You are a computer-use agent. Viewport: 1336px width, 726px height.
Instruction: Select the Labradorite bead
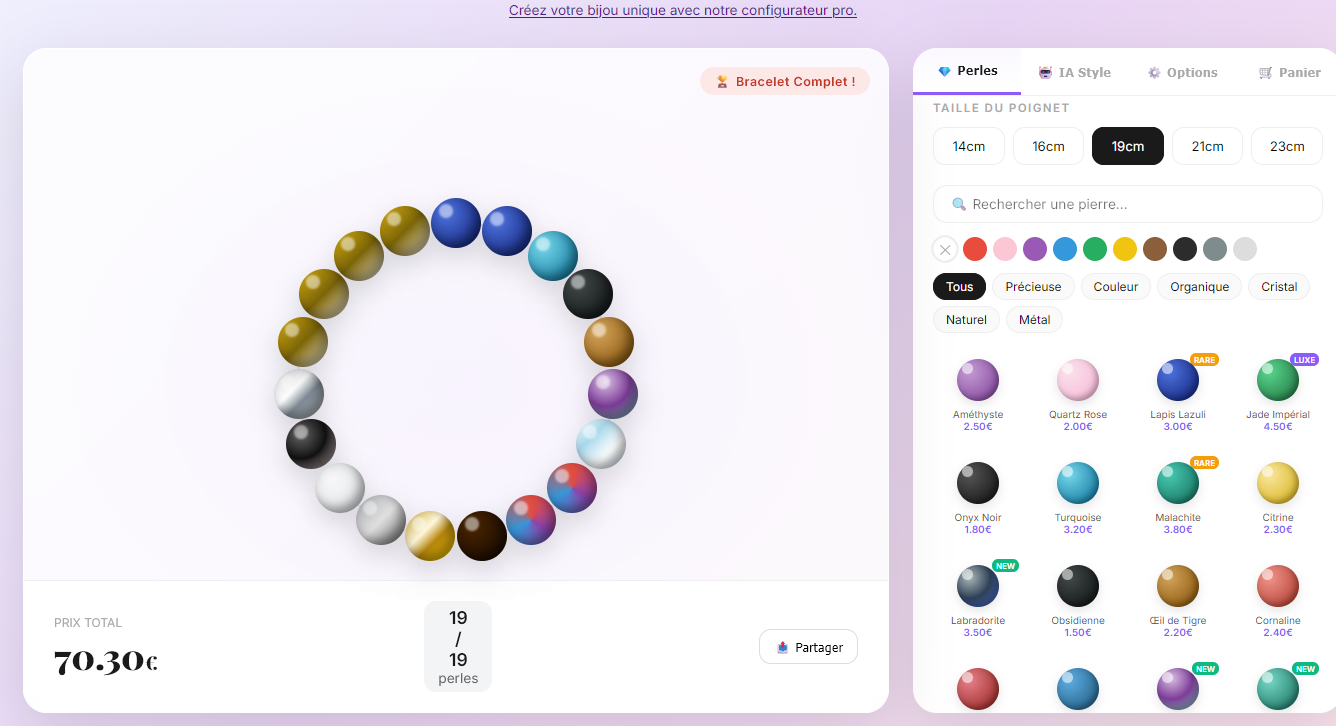click(978, 586)
